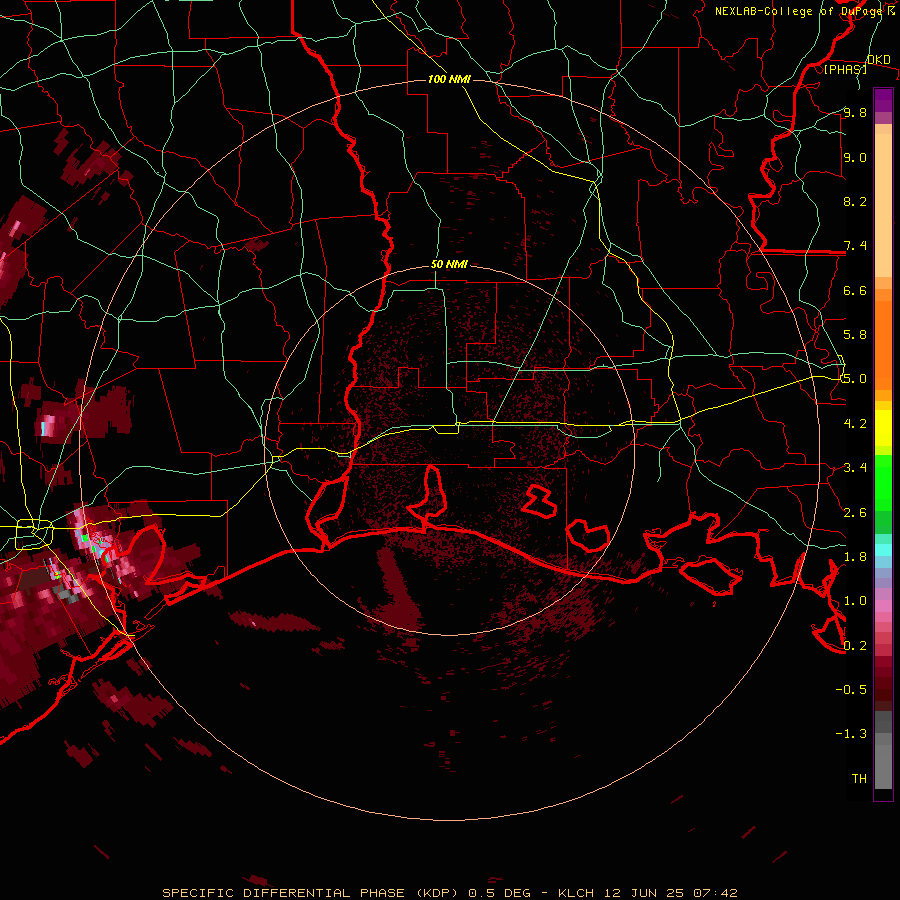Click the 1.8 scale value

[x=855, y=557]
